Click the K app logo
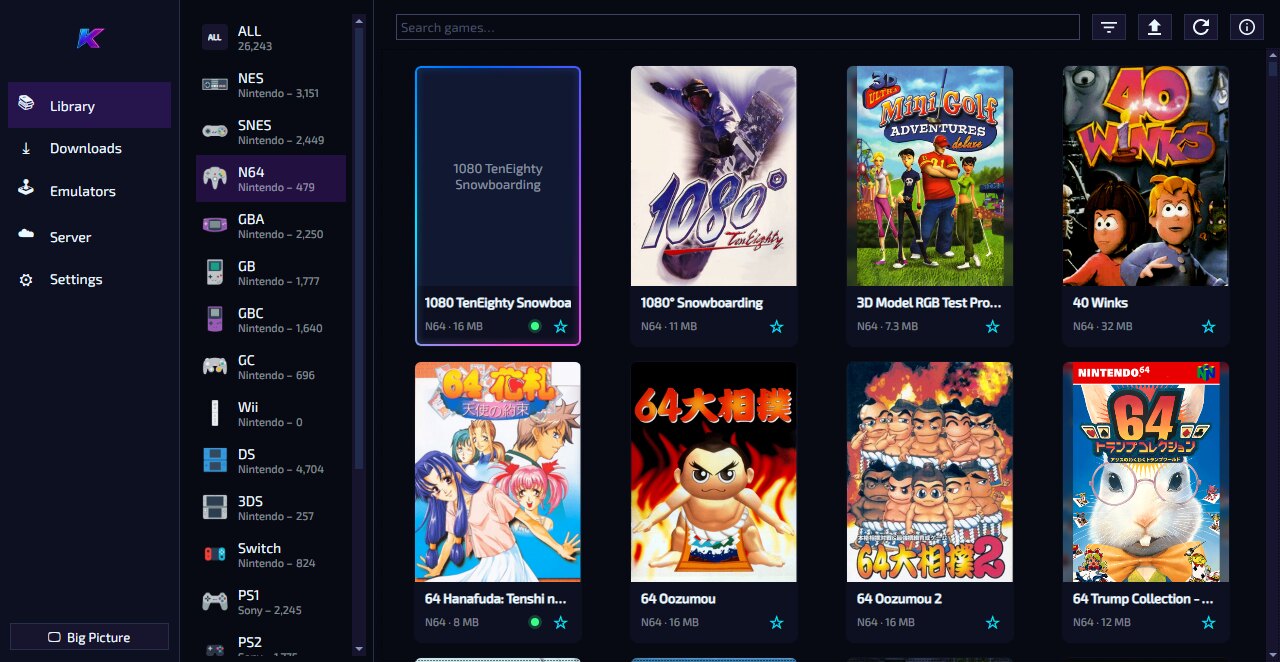Image resolution: width=1280 pixels, height=662 pixels. (90, 38)
